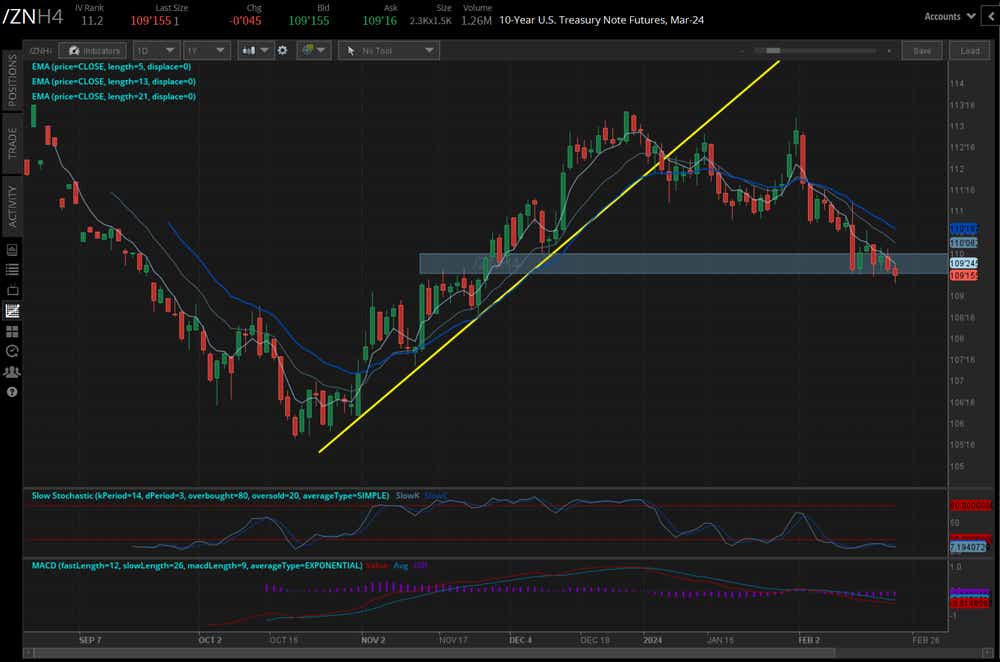Select the chart icon in the left sidebar
Viewport: 1000px width, 662px height.
[14, 311]
